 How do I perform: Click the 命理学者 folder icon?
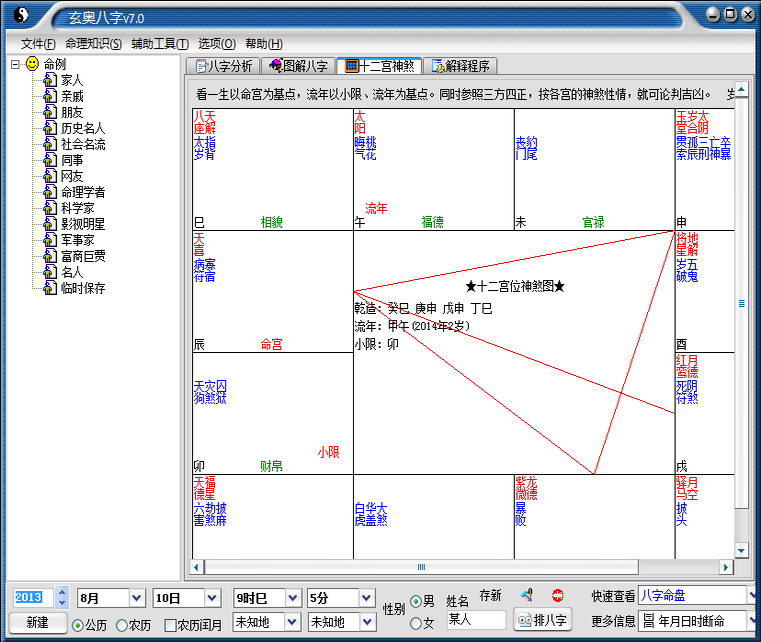point(50,192)
